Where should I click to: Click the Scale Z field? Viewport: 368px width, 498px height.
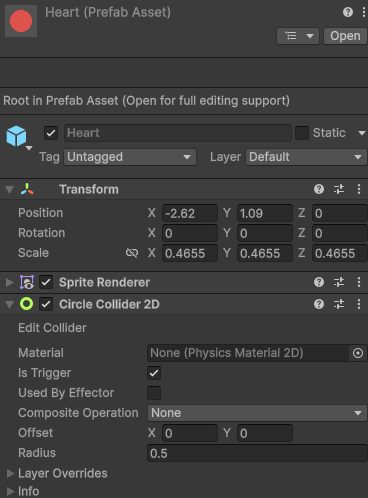[x=340, y=253]
